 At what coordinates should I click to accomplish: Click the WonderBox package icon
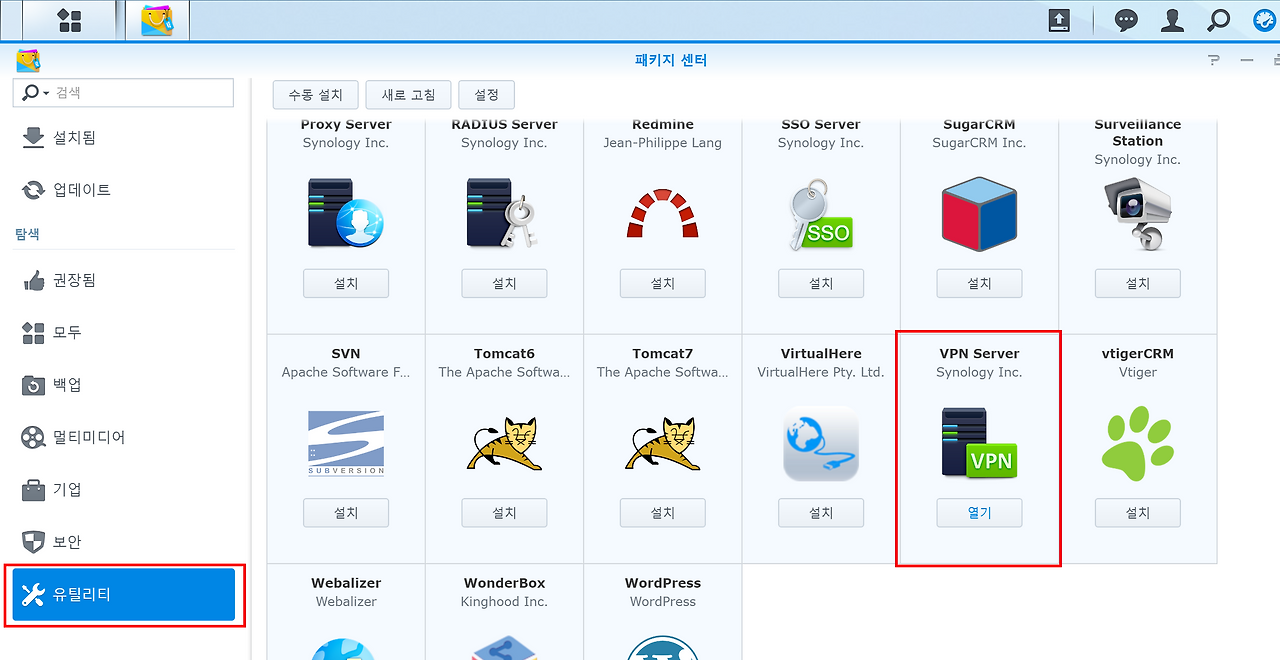point(503,647)
